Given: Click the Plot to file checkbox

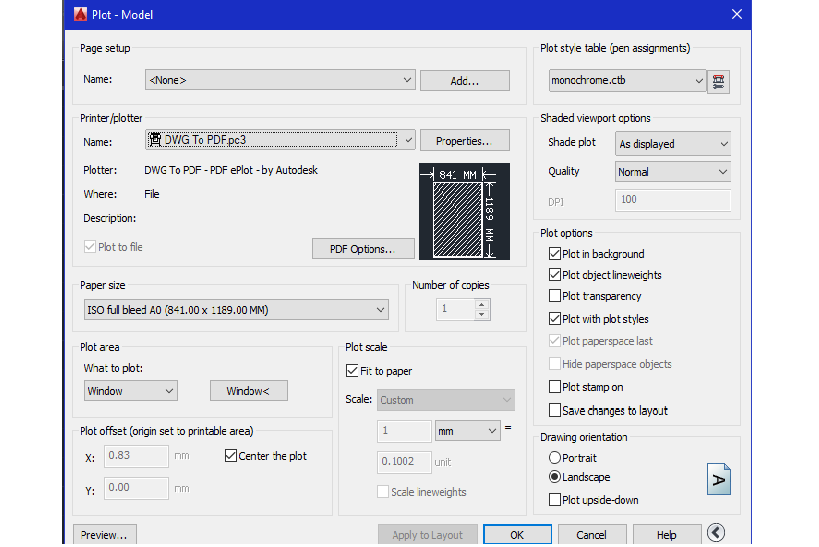Looking at the screenshot, I should (x=90, y=247).
